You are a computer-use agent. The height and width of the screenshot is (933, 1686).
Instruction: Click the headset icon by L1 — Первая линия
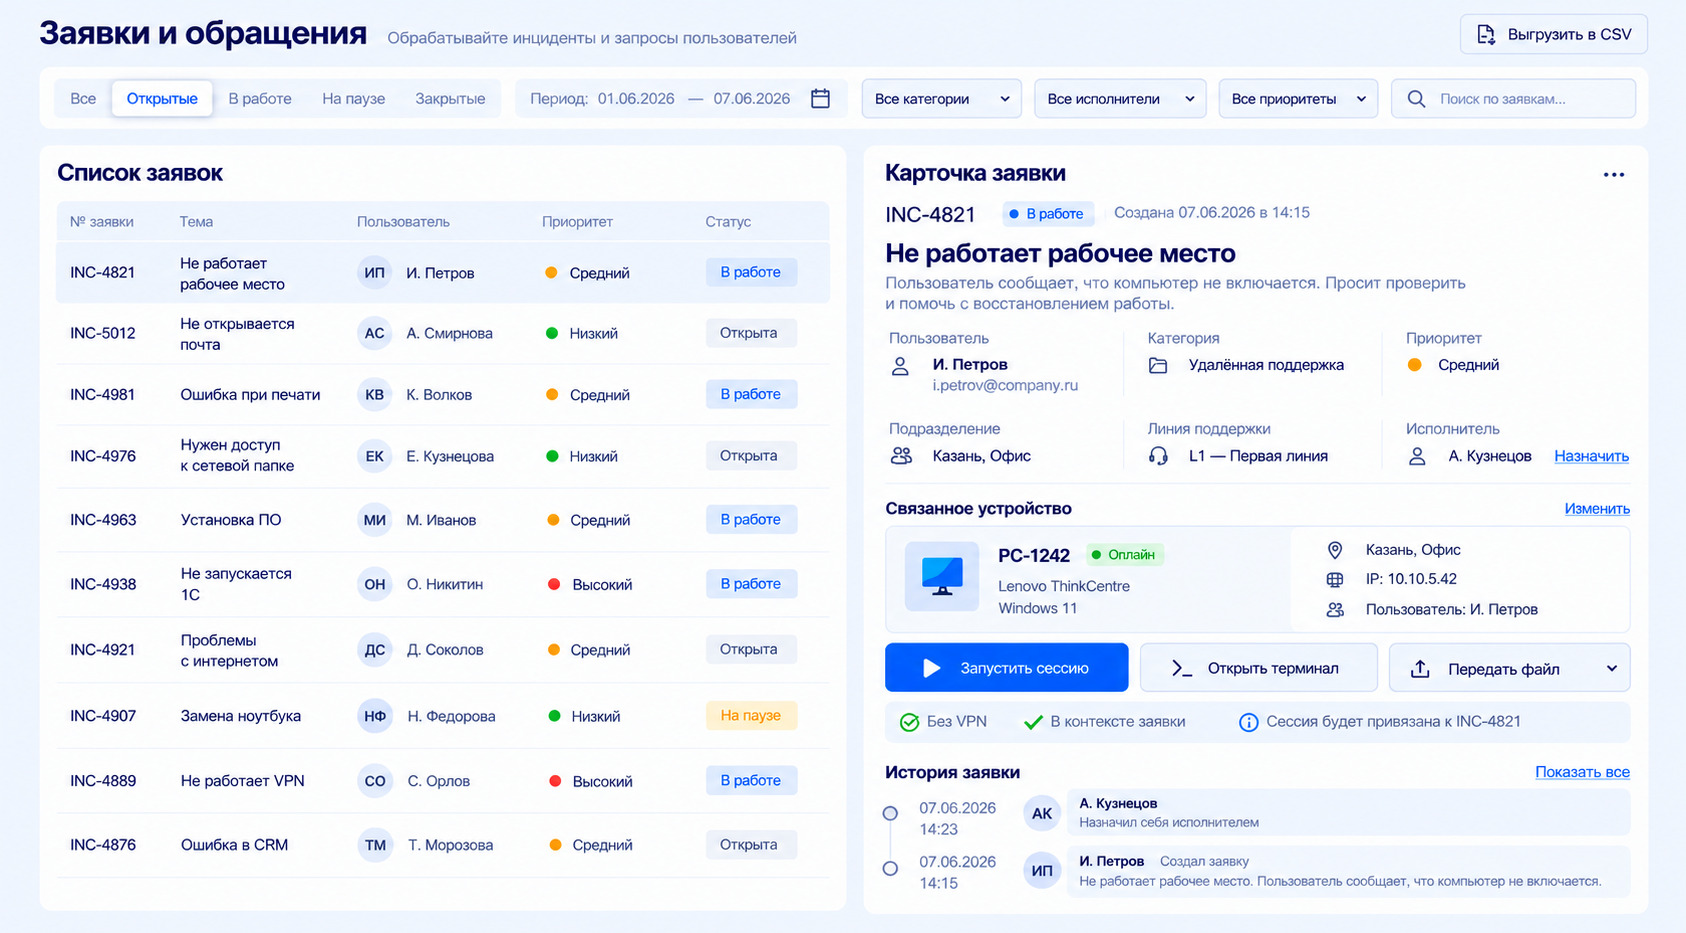(1158, 456)
